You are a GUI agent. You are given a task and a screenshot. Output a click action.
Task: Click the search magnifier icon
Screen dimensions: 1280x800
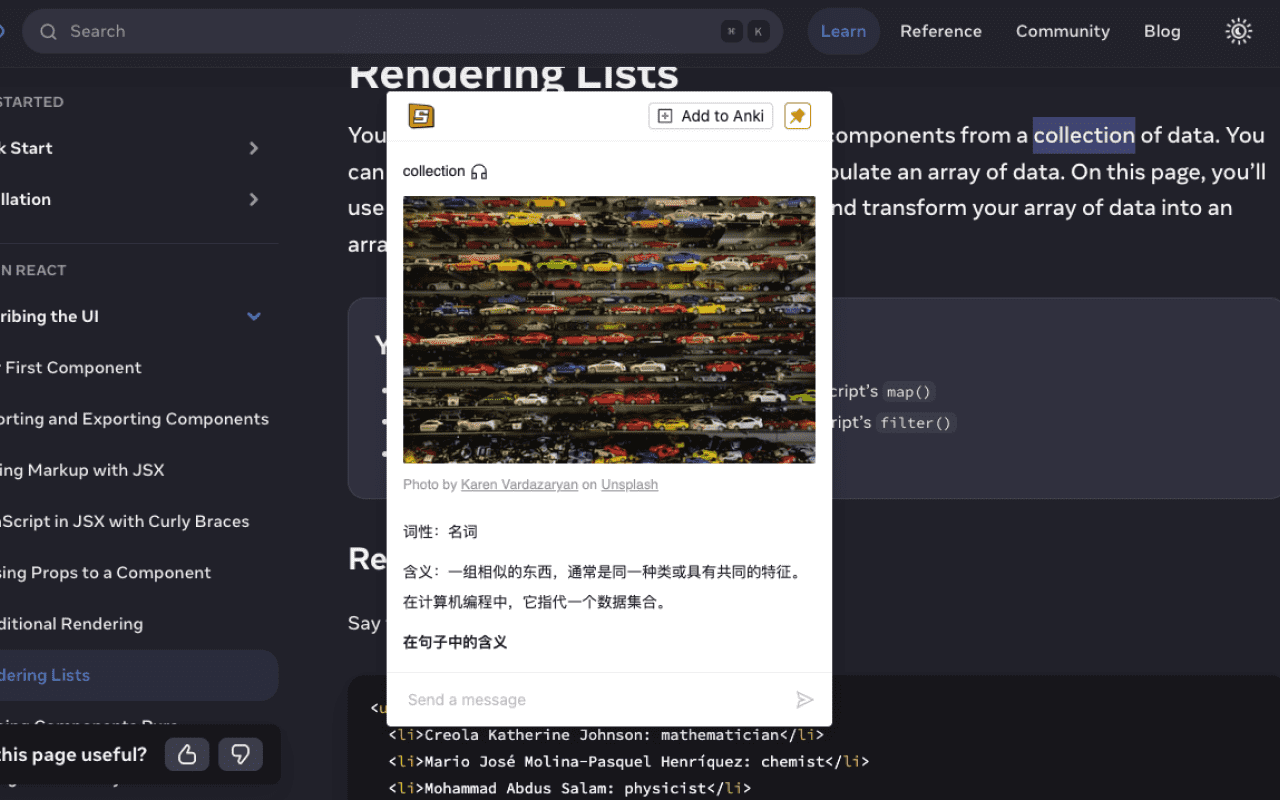pyautogui.click(x=48, y=32)
